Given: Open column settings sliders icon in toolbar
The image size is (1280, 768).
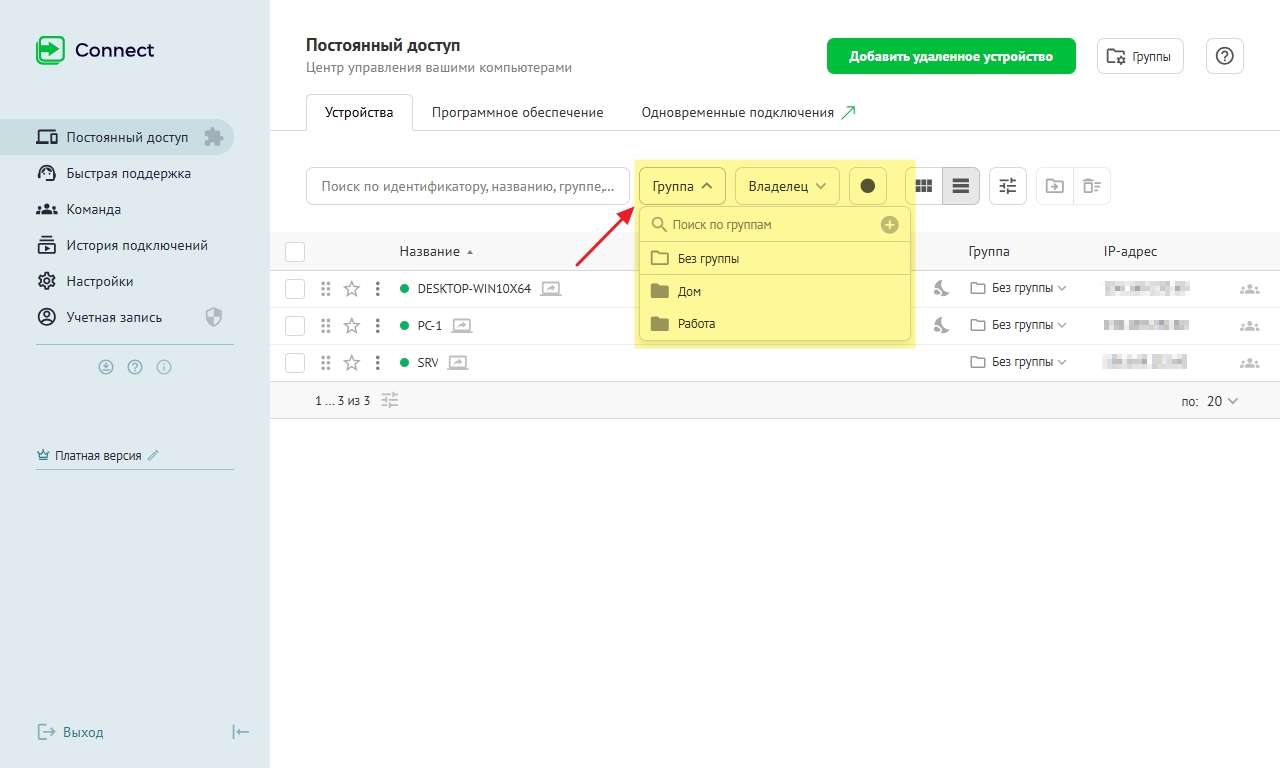Looking at the screenshot, I should [1008, 186].
